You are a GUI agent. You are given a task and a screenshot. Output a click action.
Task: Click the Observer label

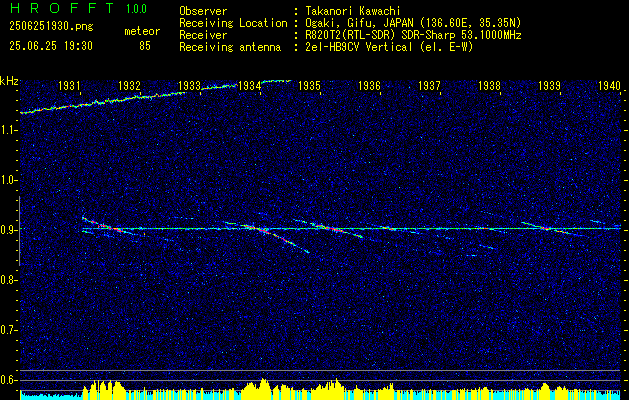click(203, 11)
